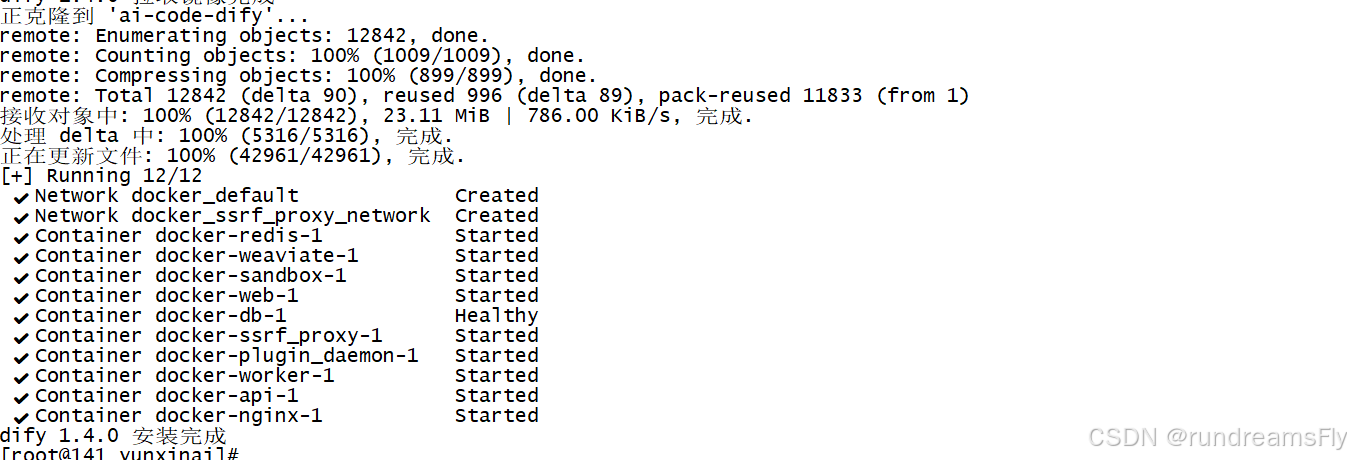Click checkmark beside docker_ssrf_proxy_network

(21, 217)
